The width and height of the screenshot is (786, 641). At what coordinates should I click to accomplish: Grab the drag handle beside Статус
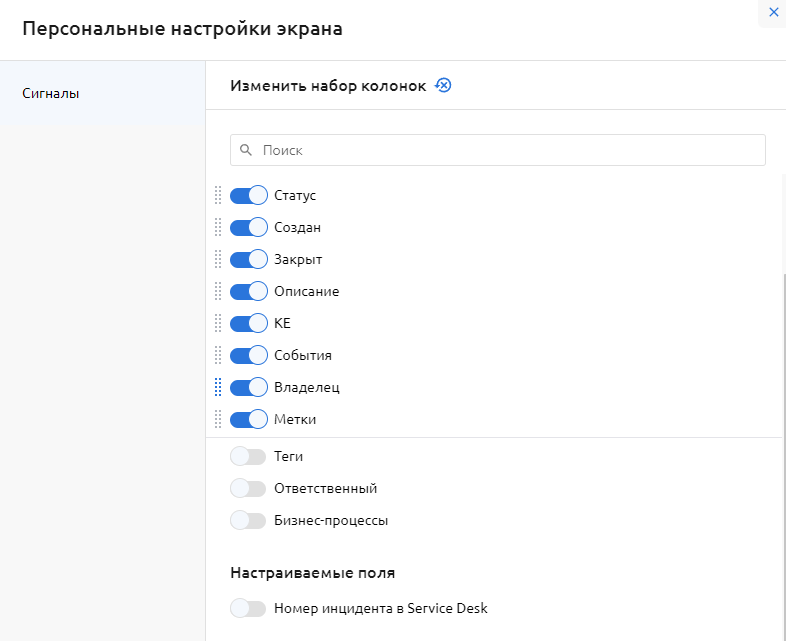tap(218, 195)
